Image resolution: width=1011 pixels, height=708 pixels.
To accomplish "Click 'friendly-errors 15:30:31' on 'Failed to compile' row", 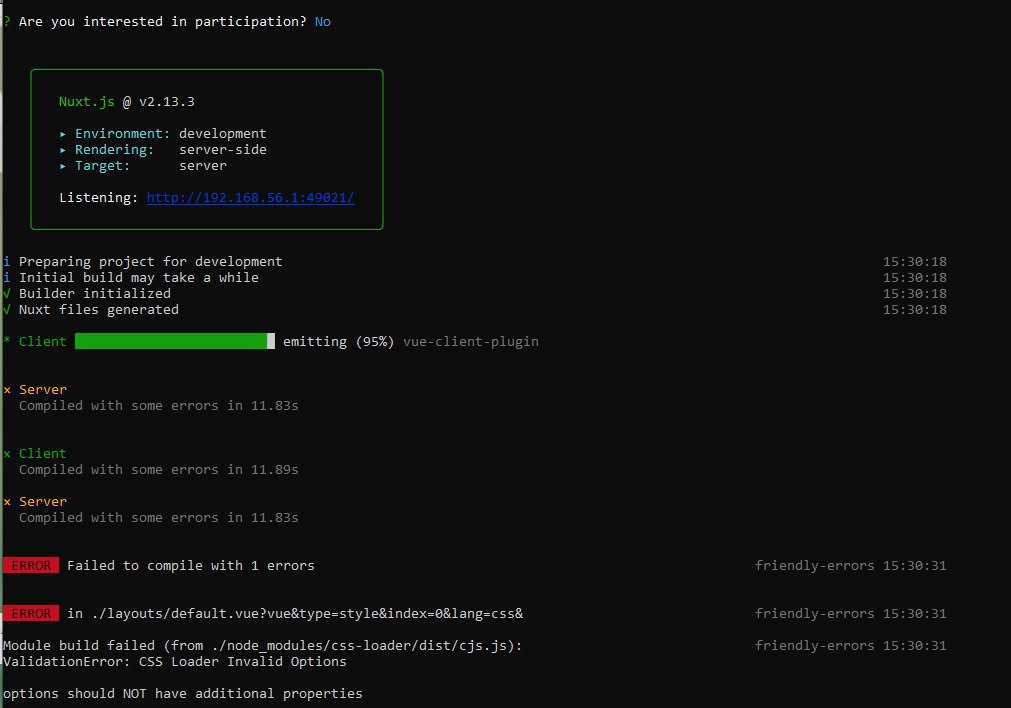I will tap(850, 565).
